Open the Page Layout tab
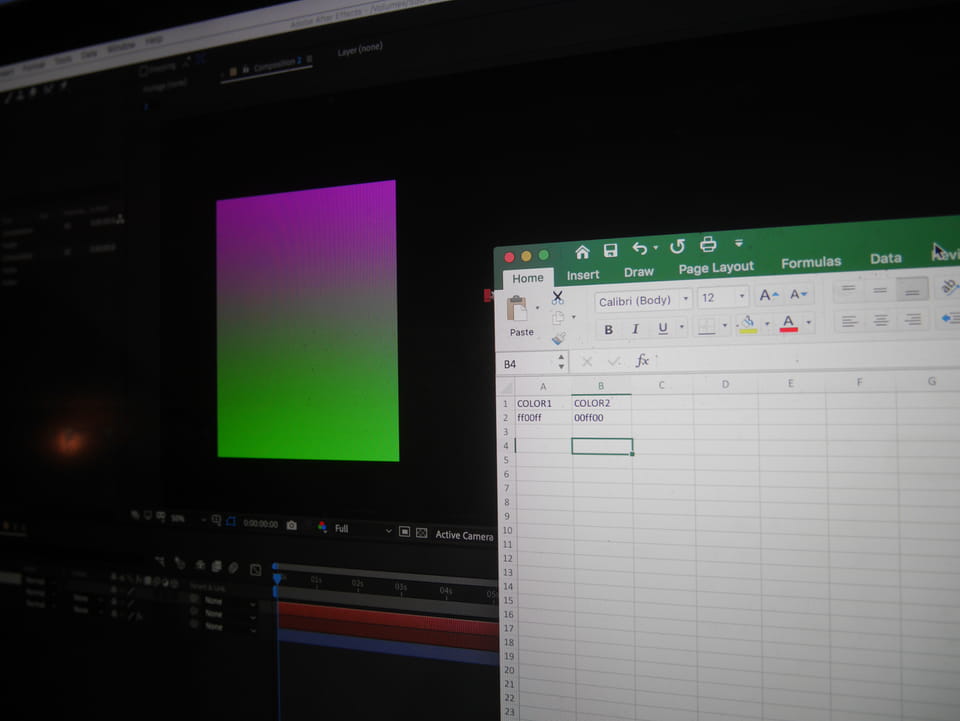960x721 pixels. point(716,268)
